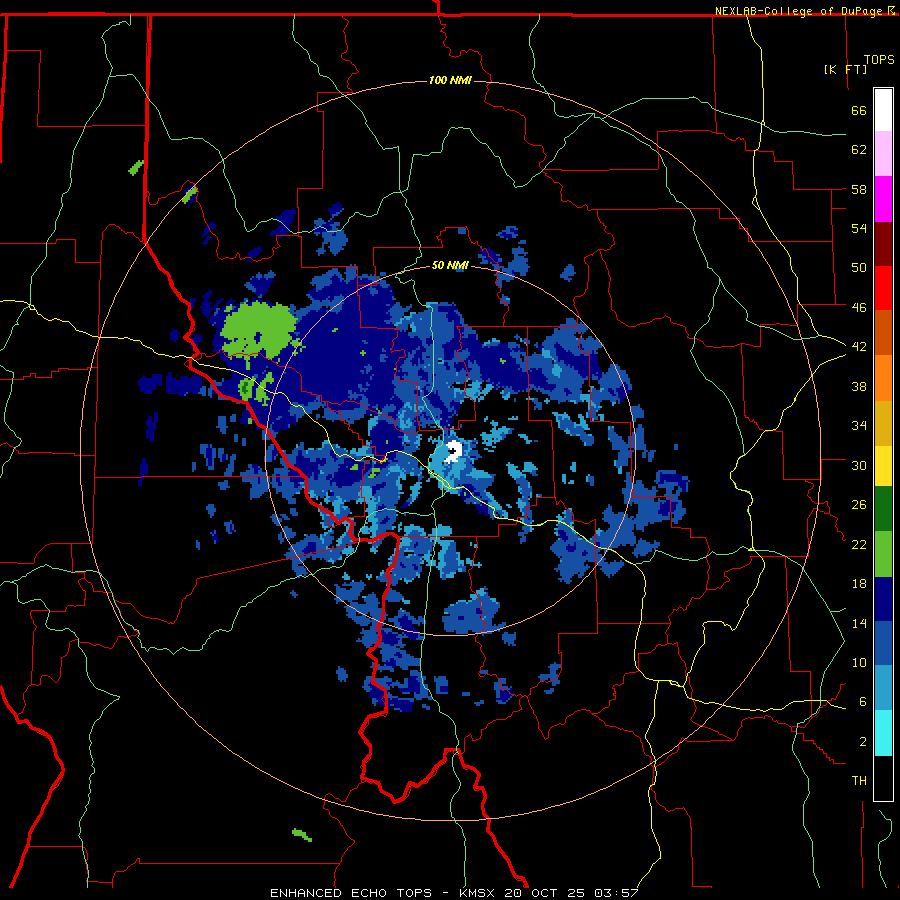Click the 38 value on the scale

(859, 386)
